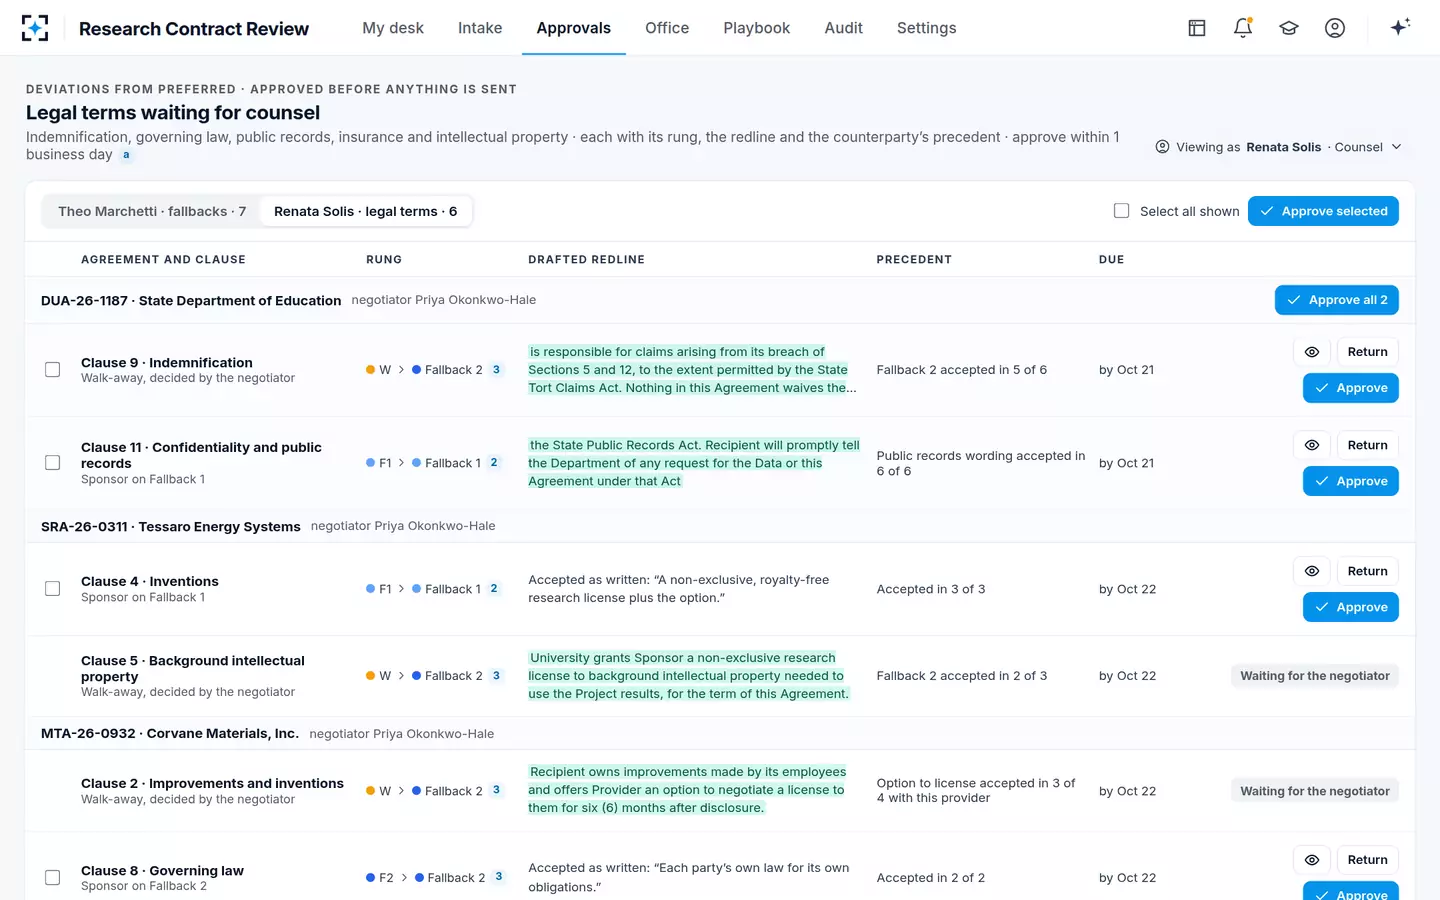Open the user account icon

(1335, 28)
